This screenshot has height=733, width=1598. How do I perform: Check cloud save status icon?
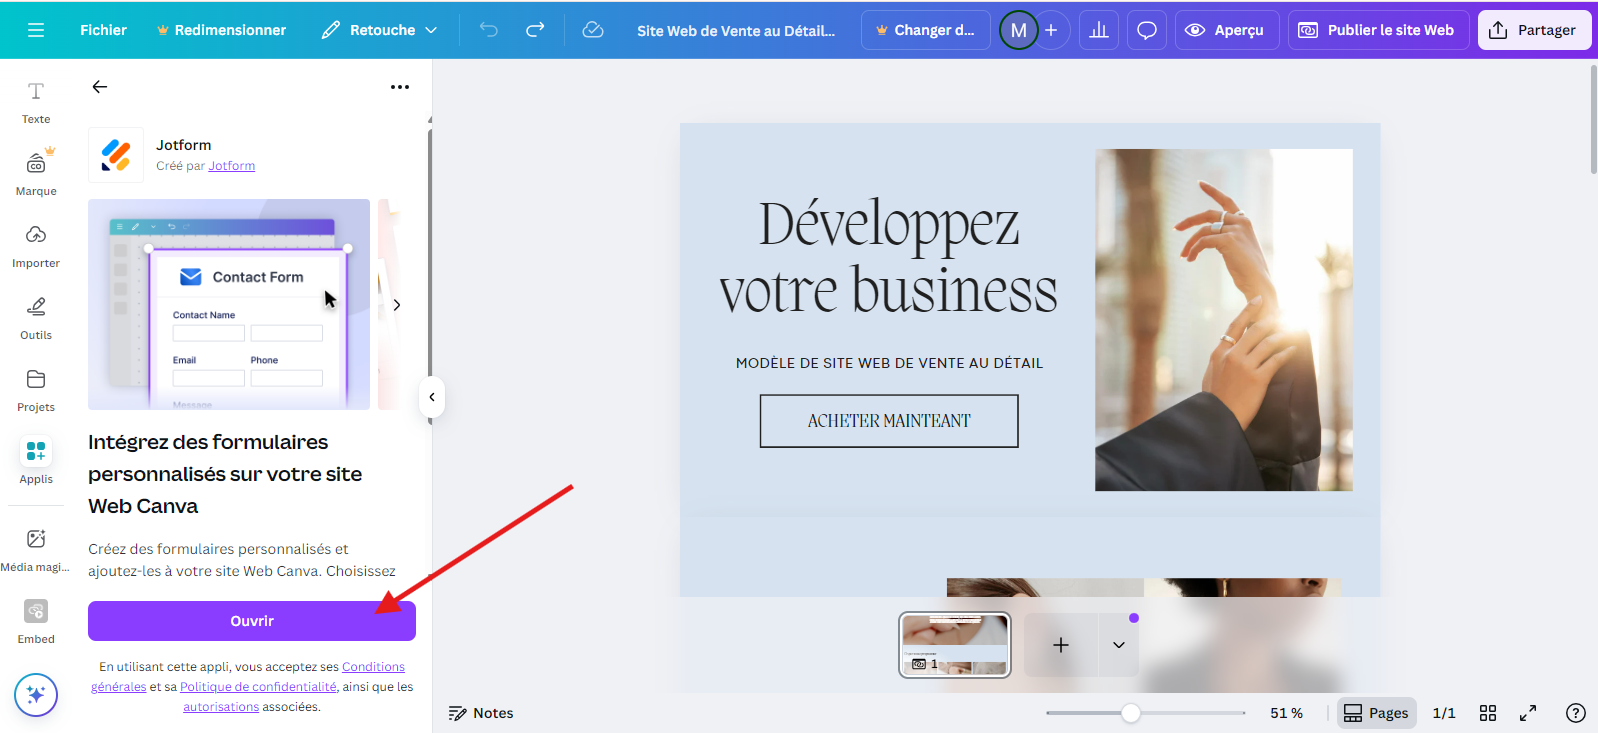(x=593, y=30)
